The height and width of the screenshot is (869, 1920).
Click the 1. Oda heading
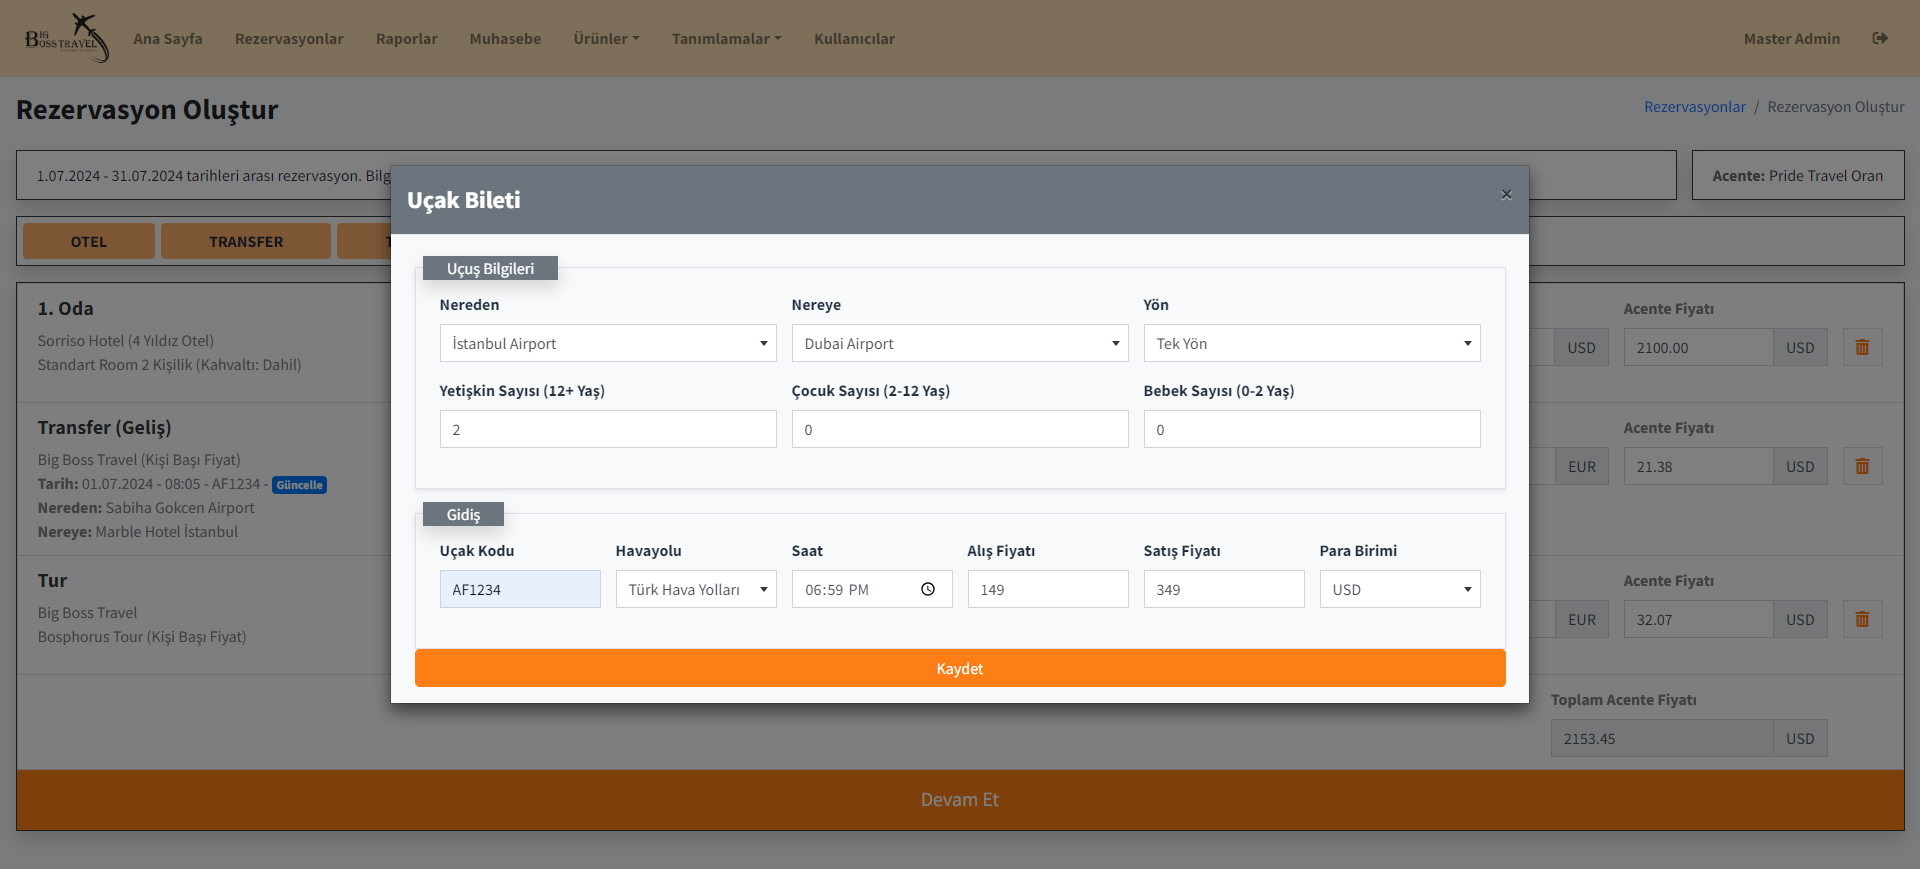[66, 308]
